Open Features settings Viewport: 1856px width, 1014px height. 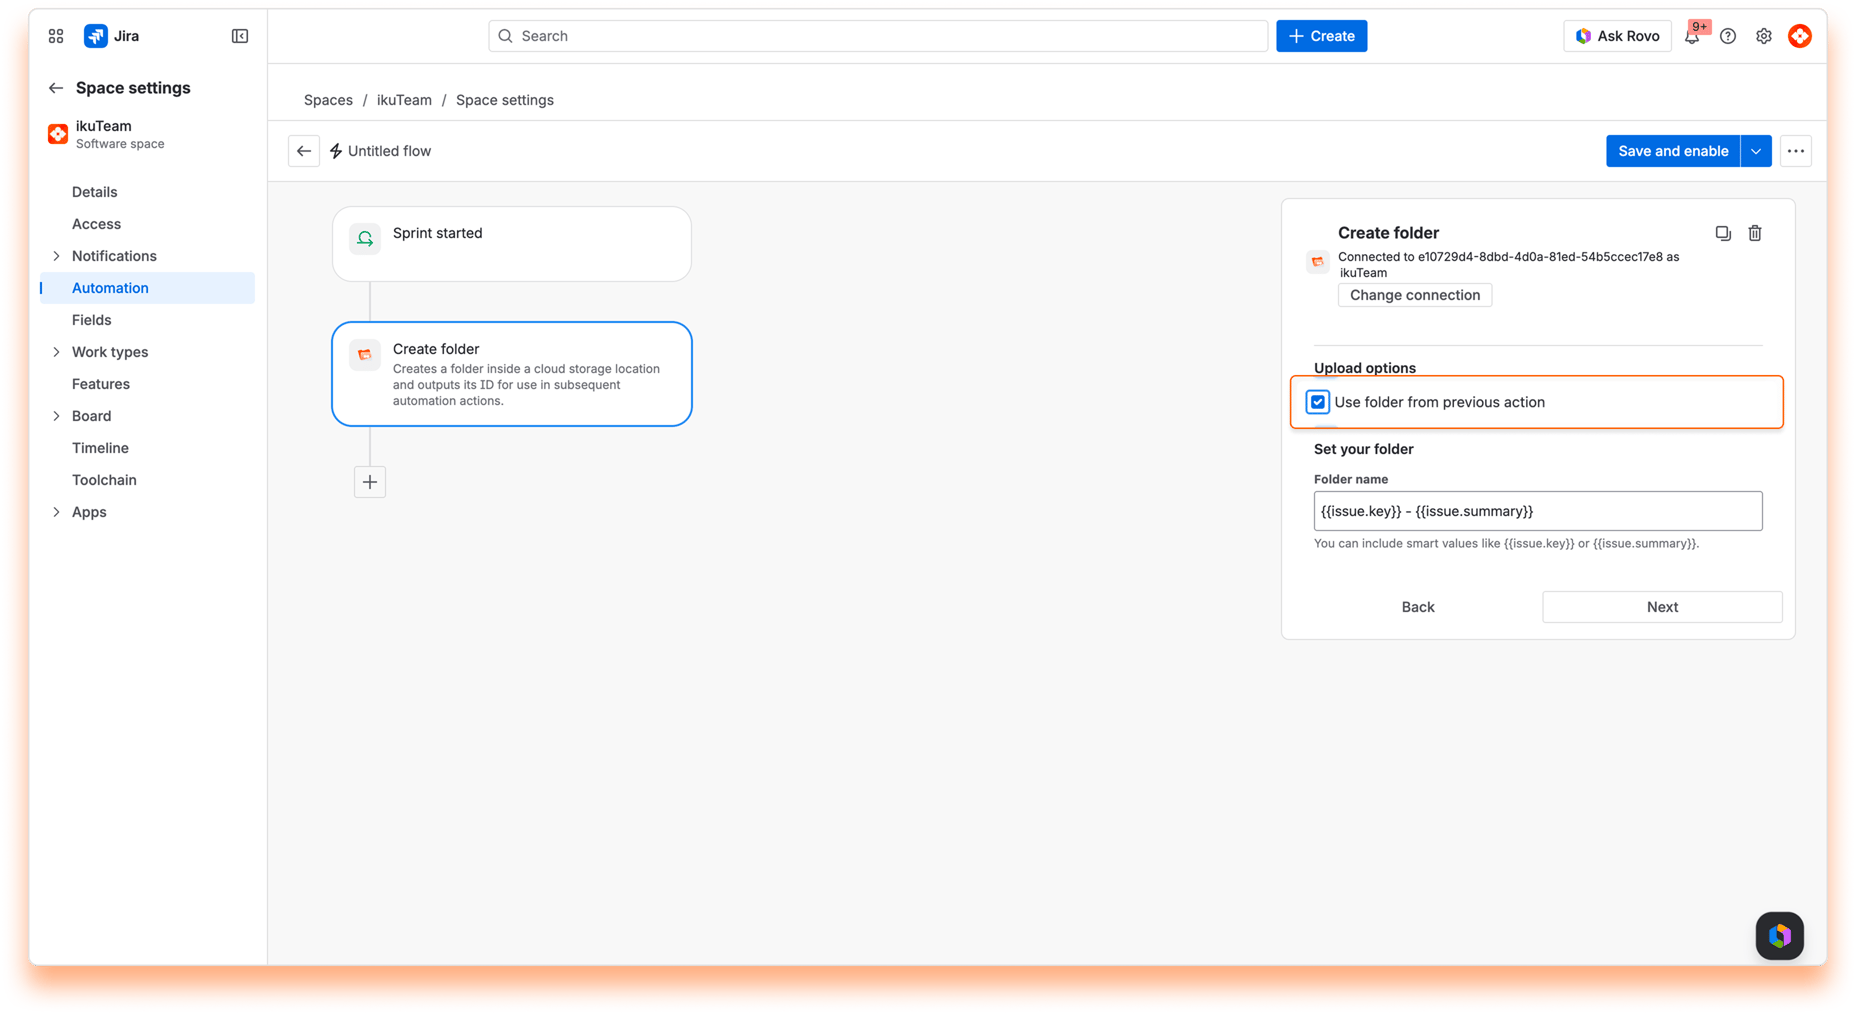[101, 384]
